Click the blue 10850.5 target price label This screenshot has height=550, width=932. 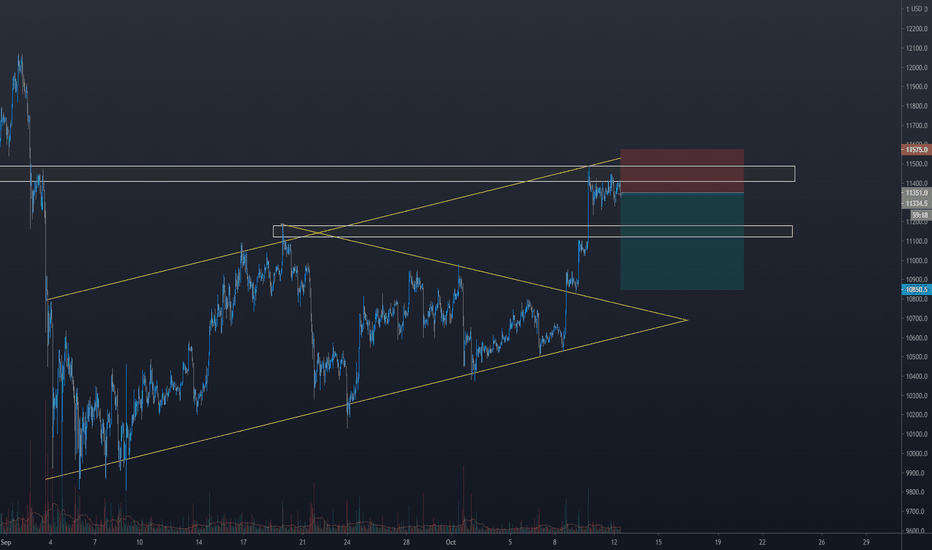click(x=917, y=290)
